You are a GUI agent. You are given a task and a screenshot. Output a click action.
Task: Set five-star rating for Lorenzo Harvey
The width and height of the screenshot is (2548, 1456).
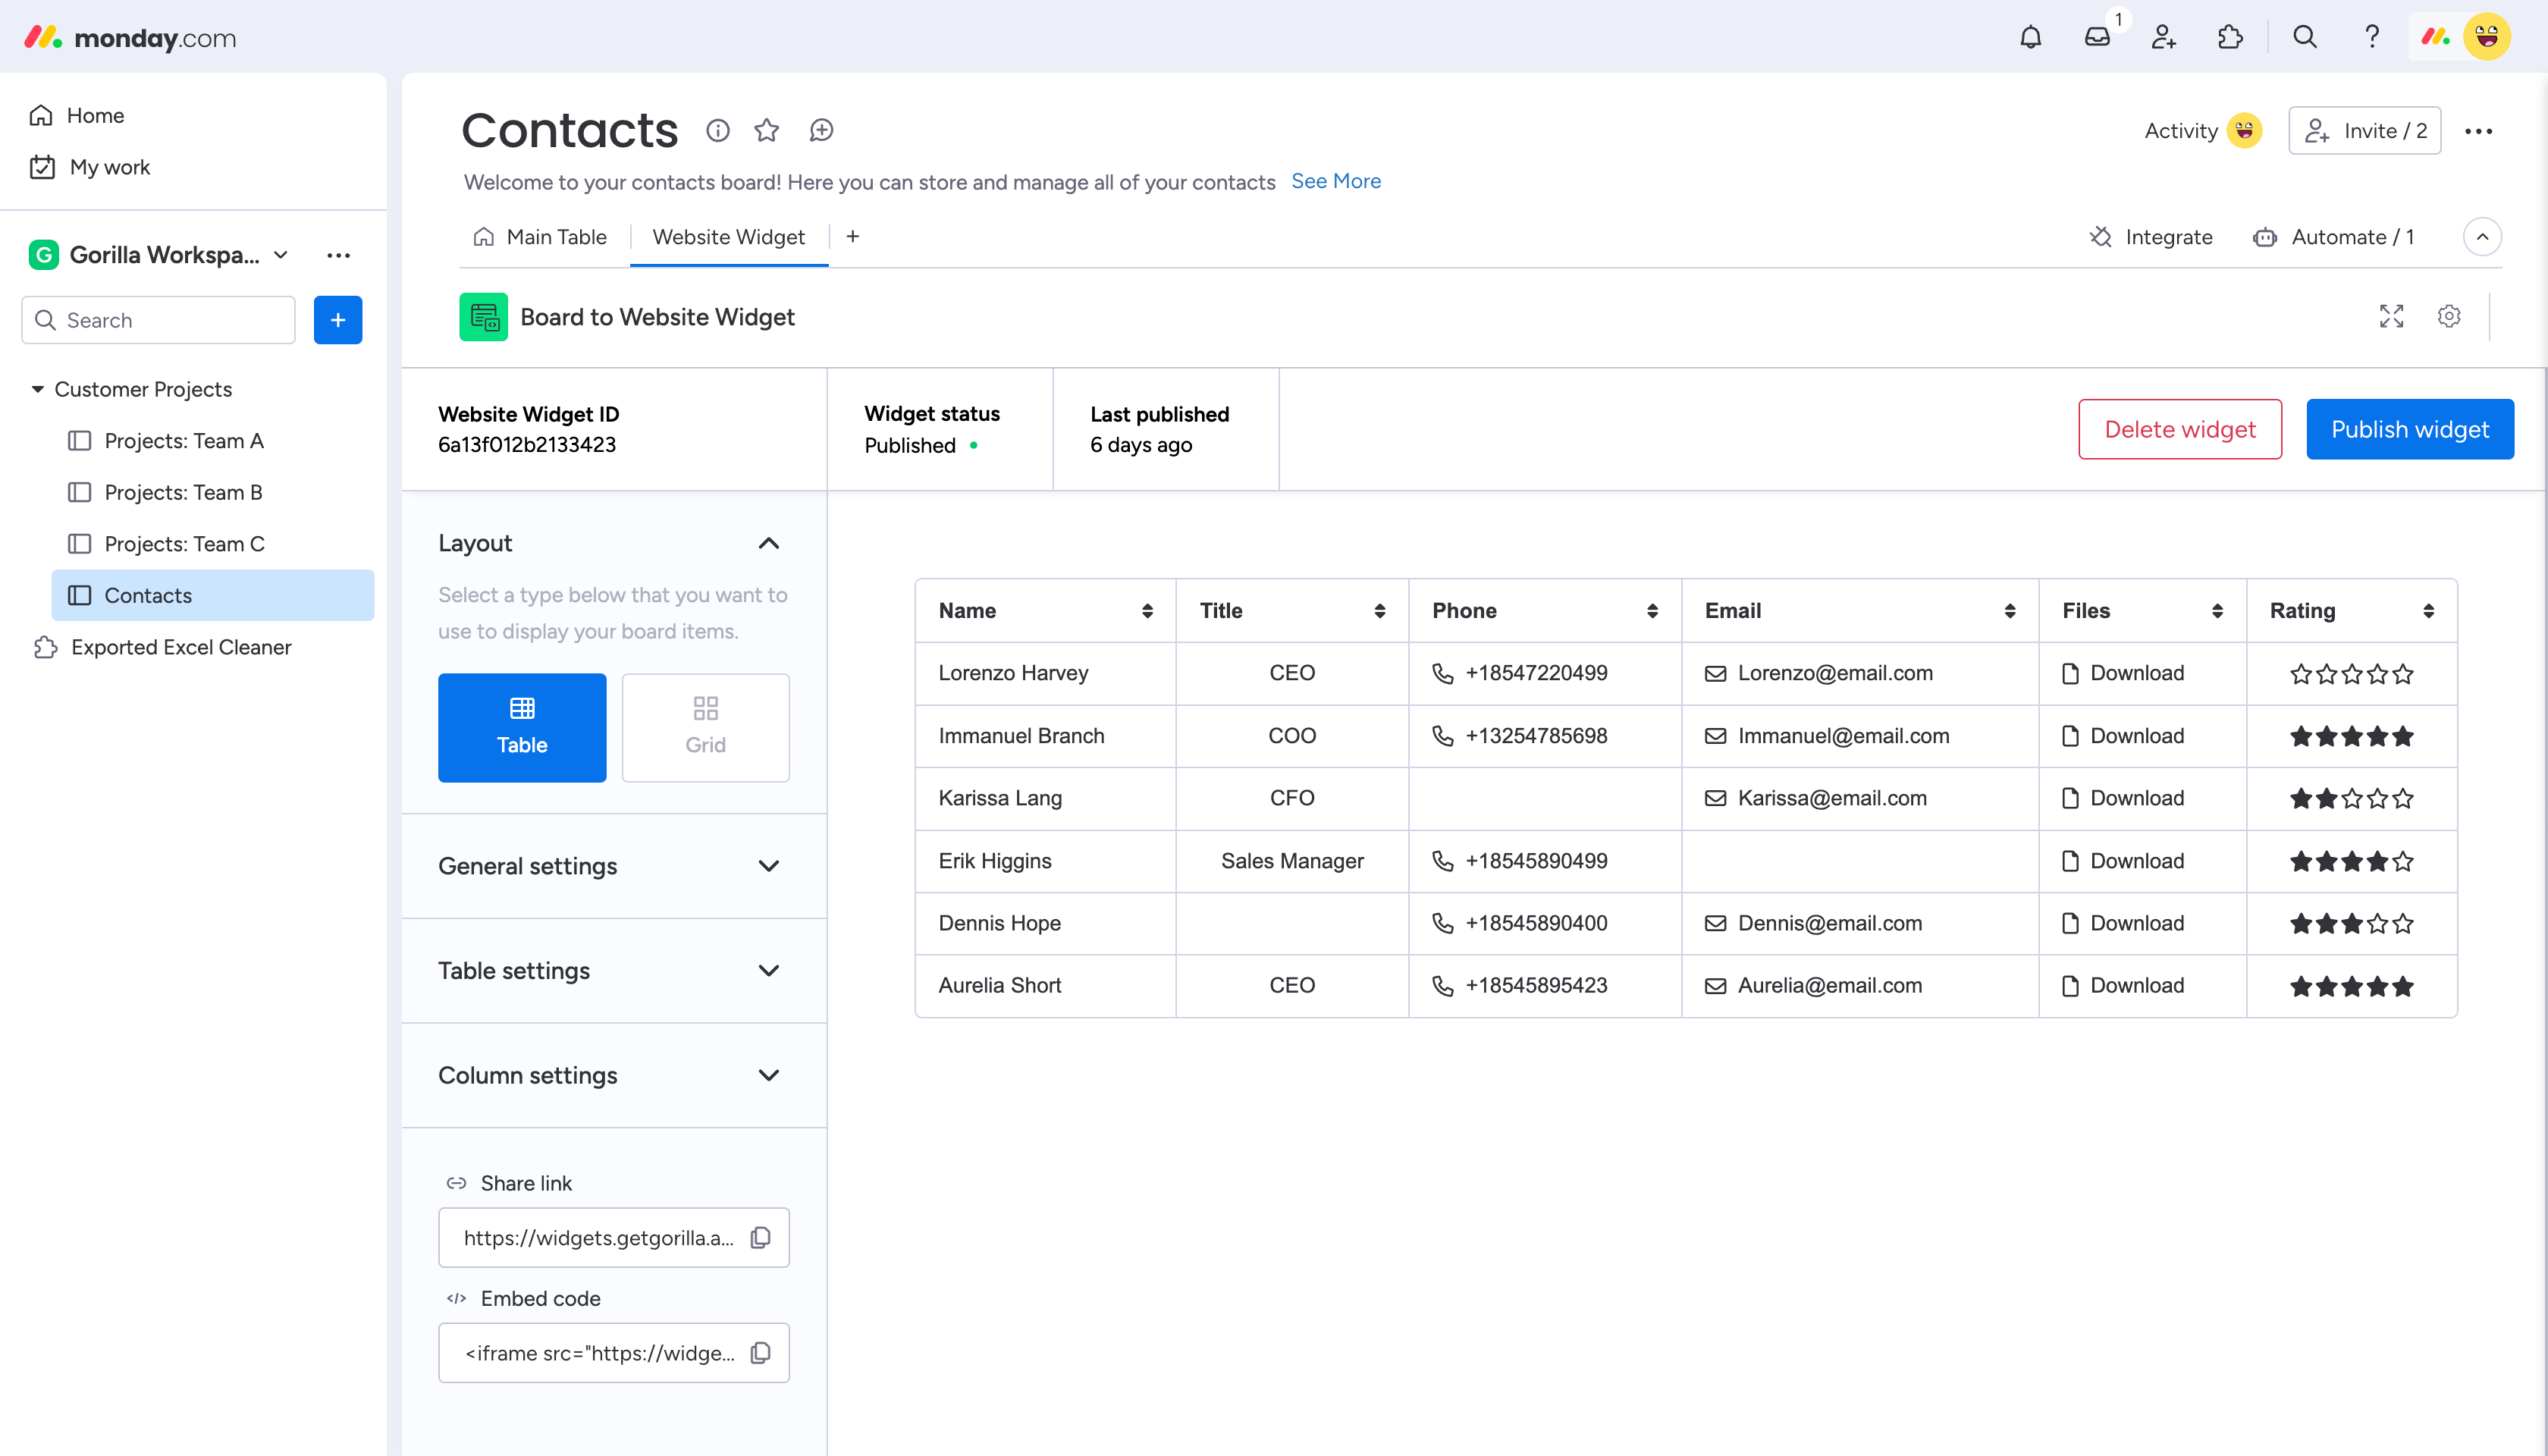(2403, 674)
